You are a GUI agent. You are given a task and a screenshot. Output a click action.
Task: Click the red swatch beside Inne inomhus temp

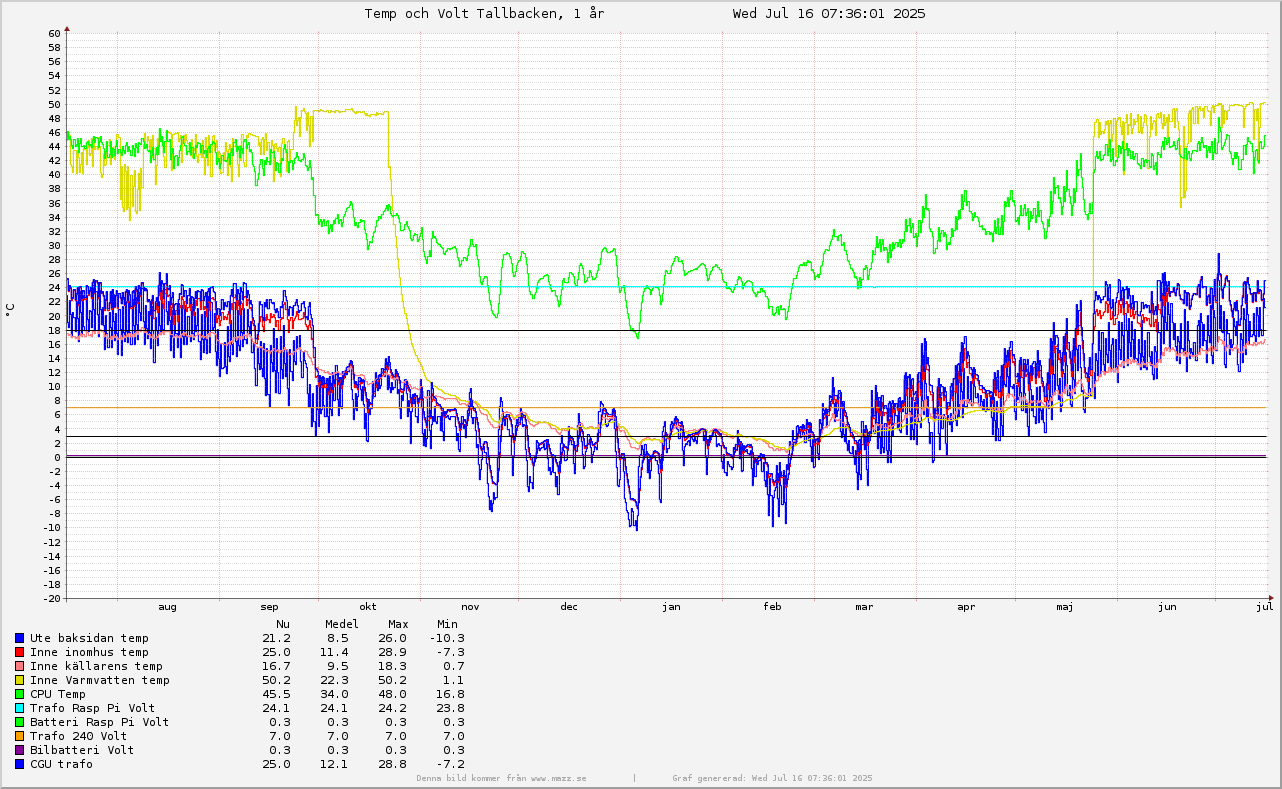coord(19,652)
